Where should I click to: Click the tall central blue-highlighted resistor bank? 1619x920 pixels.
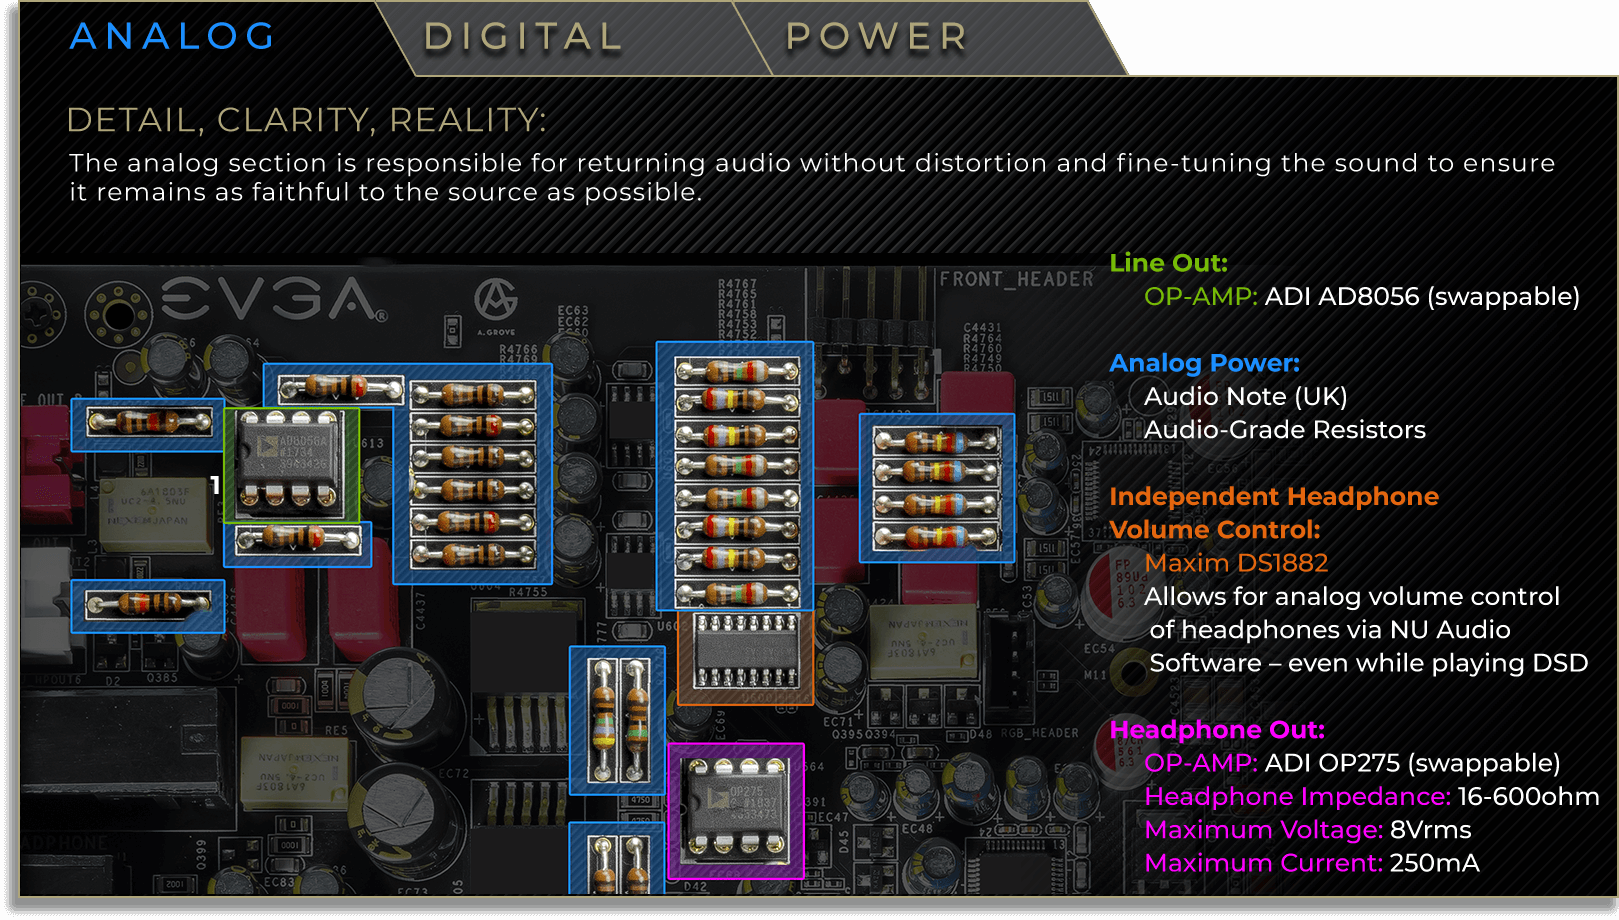click(734, 476)
